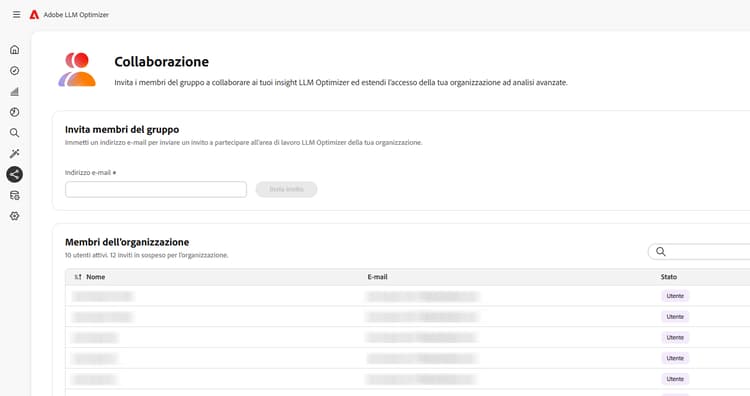Open the database settings sidebar icon

point(15,195)
